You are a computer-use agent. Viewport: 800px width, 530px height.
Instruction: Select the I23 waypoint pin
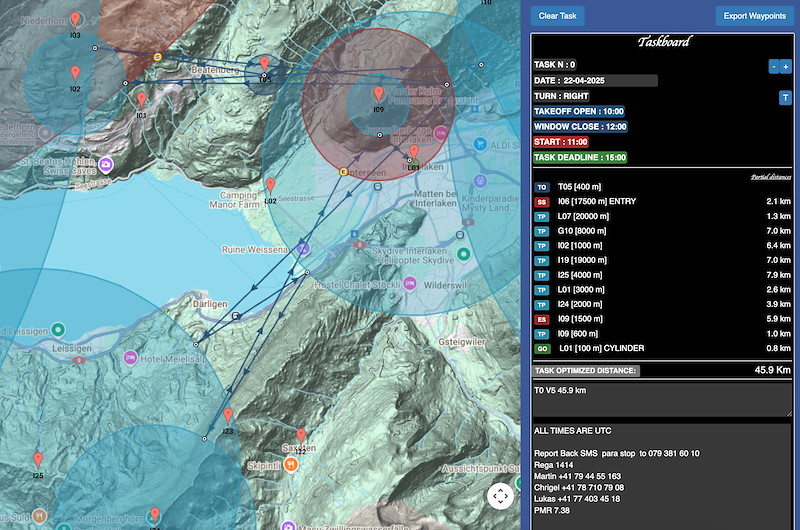coord(228,416)
